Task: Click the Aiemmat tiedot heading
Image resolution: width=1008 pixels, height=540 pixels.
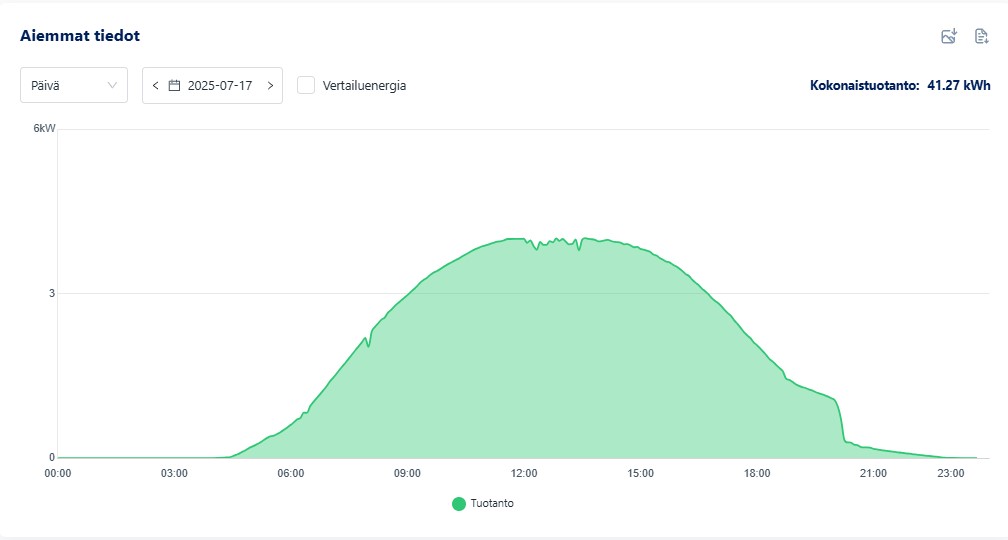Action: point(80,36)
